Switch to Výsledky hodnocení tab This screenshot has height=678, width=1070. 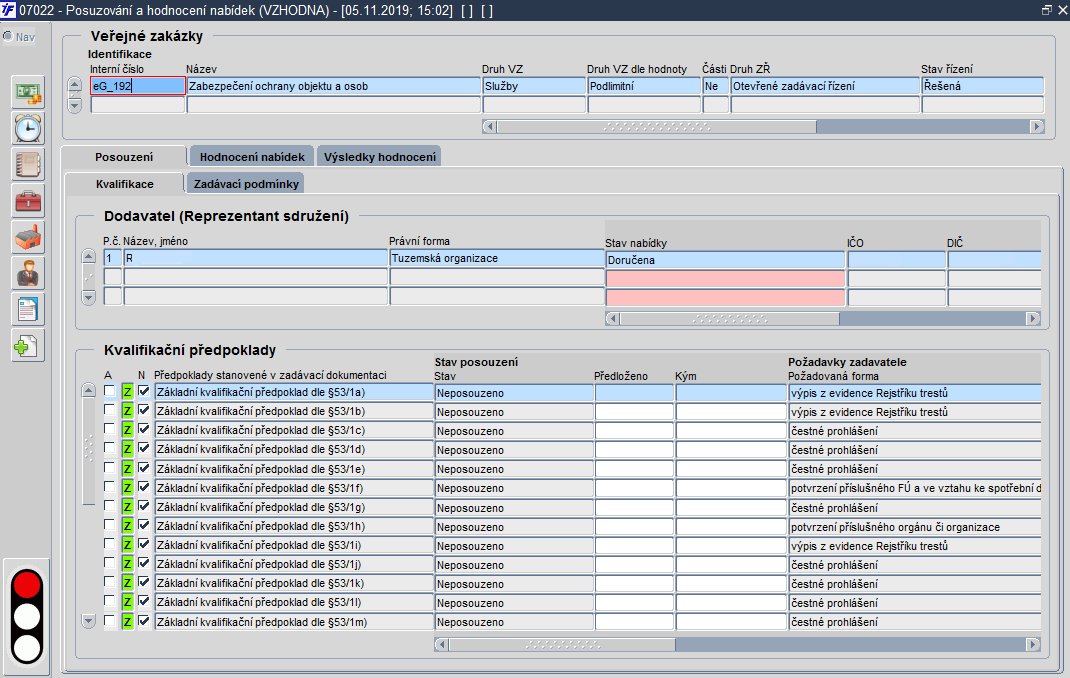point(379,157)
